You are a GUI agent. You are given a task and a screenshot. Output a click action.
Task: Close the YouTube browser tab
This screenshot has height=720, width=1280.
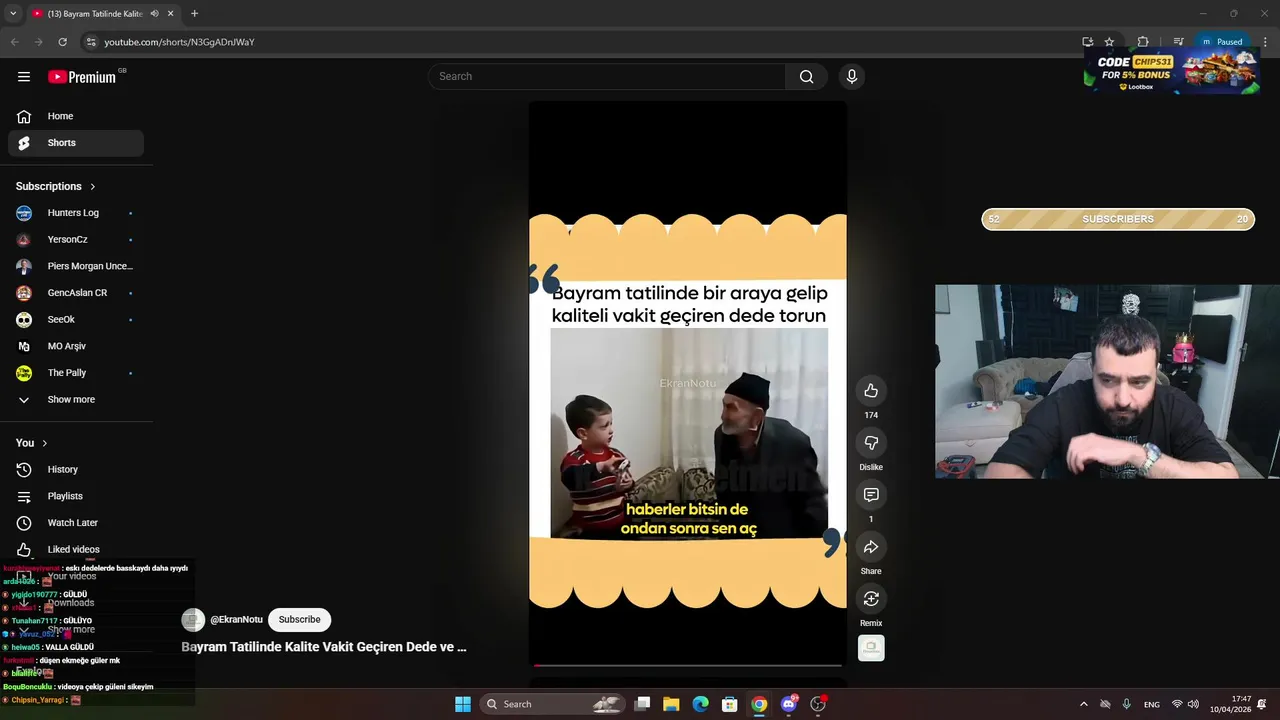click(170, 14)
